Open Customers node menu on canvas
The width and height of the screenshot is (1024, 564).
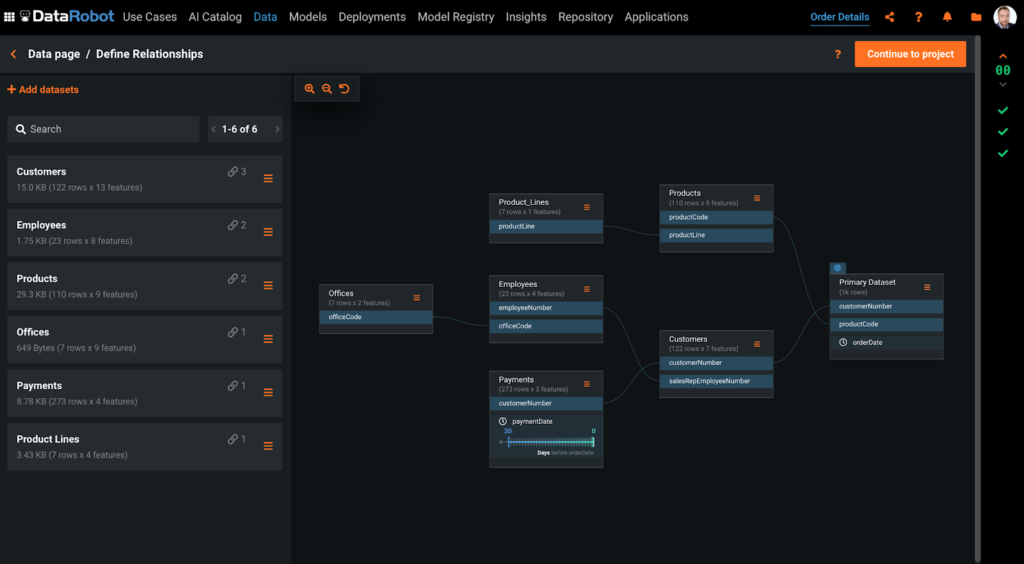click(x=757, y=344)
